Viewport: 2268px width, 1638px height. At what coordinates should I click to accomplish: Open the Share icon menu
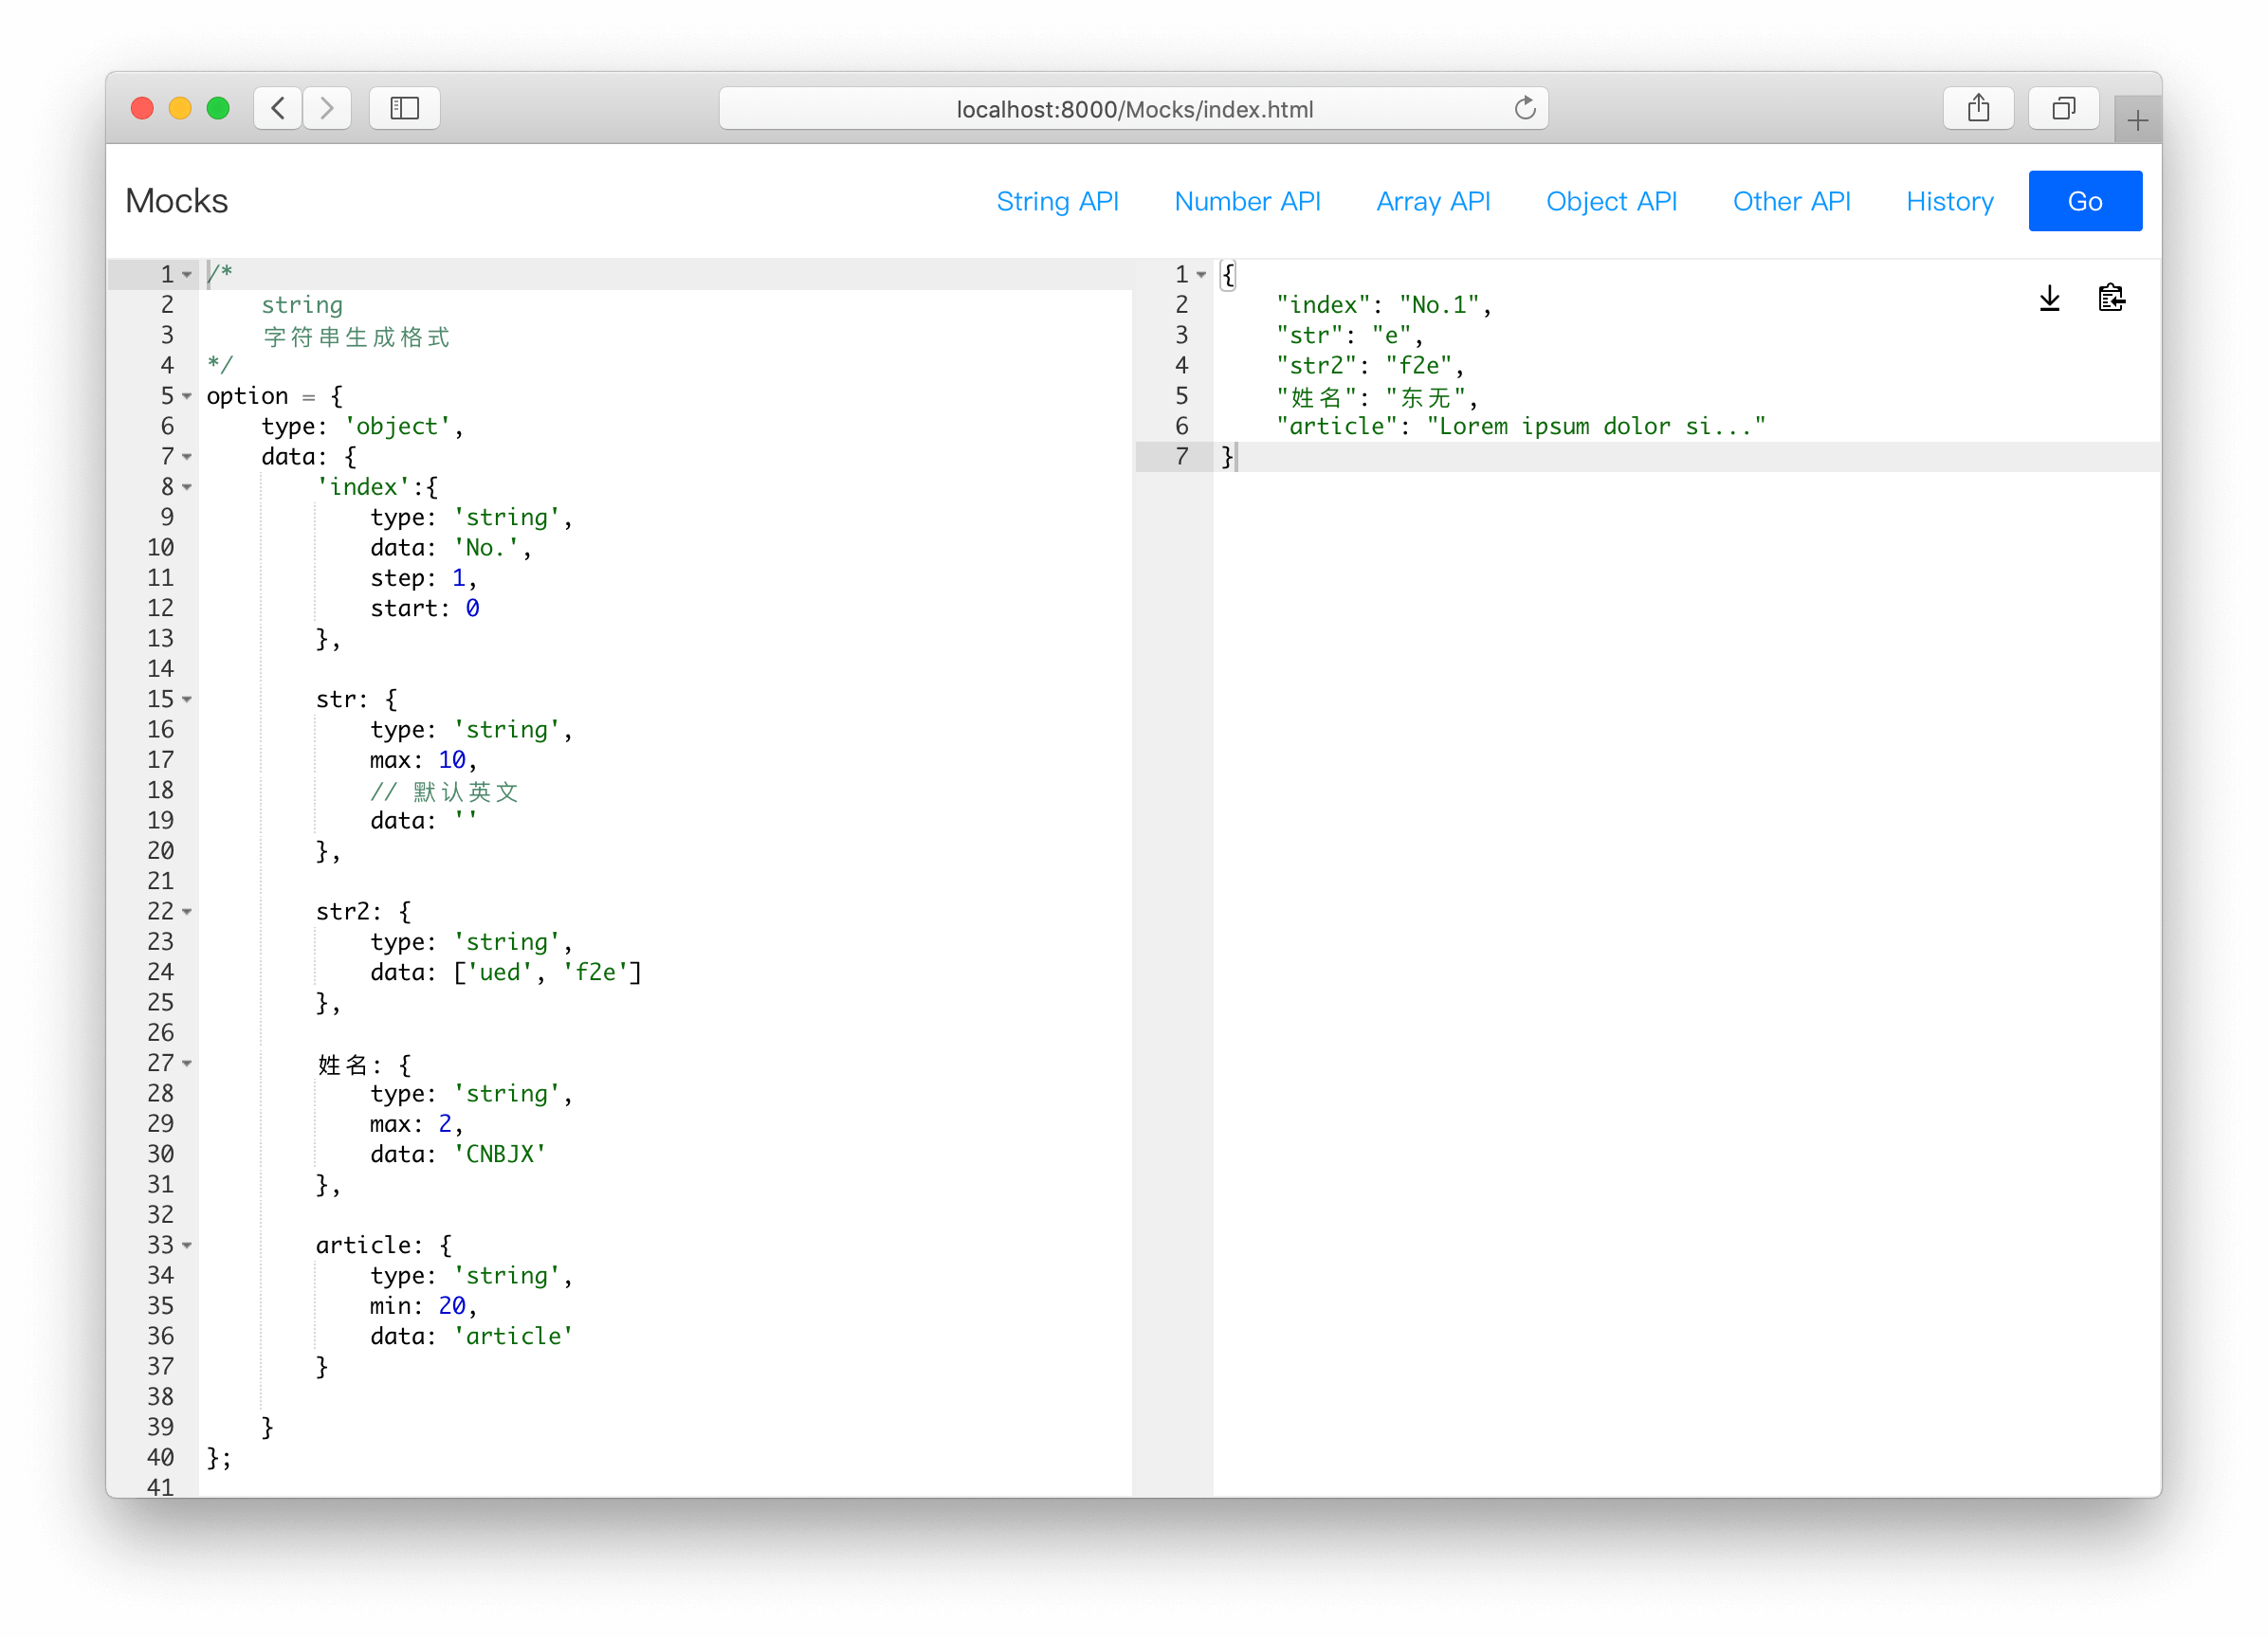click(1977, 108)
